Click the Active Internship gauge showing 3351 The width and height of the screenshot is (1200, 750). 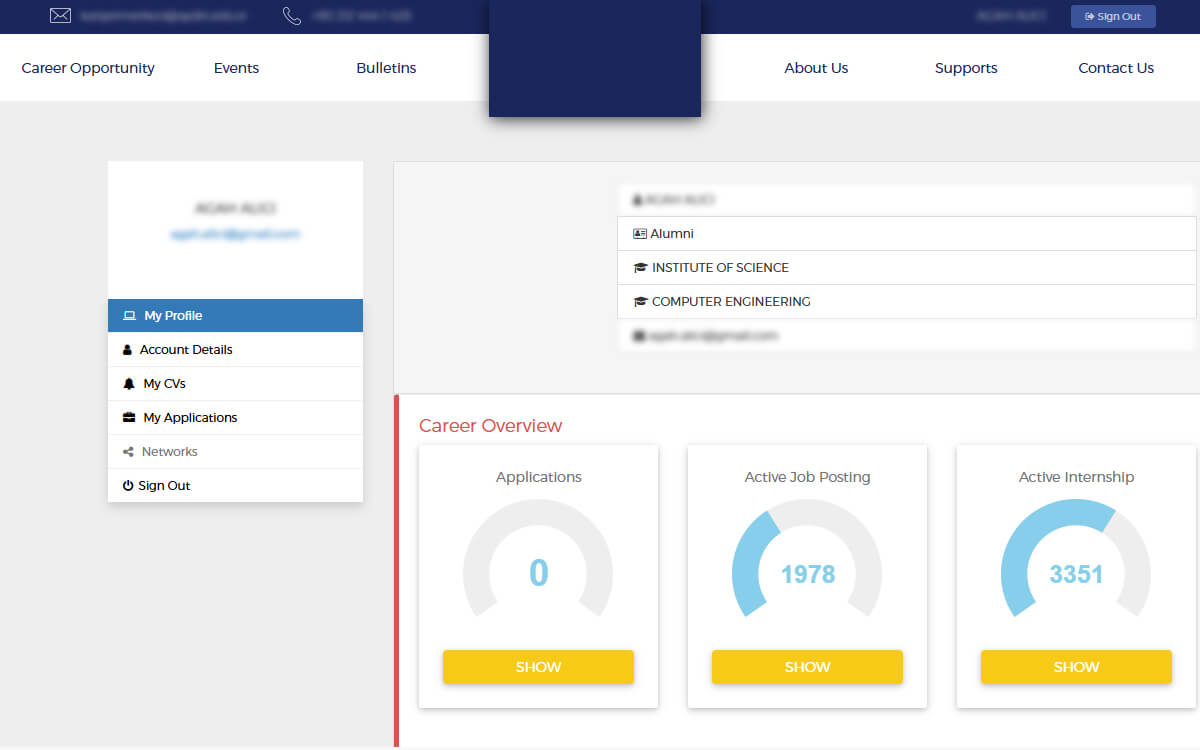(1076, 560)
